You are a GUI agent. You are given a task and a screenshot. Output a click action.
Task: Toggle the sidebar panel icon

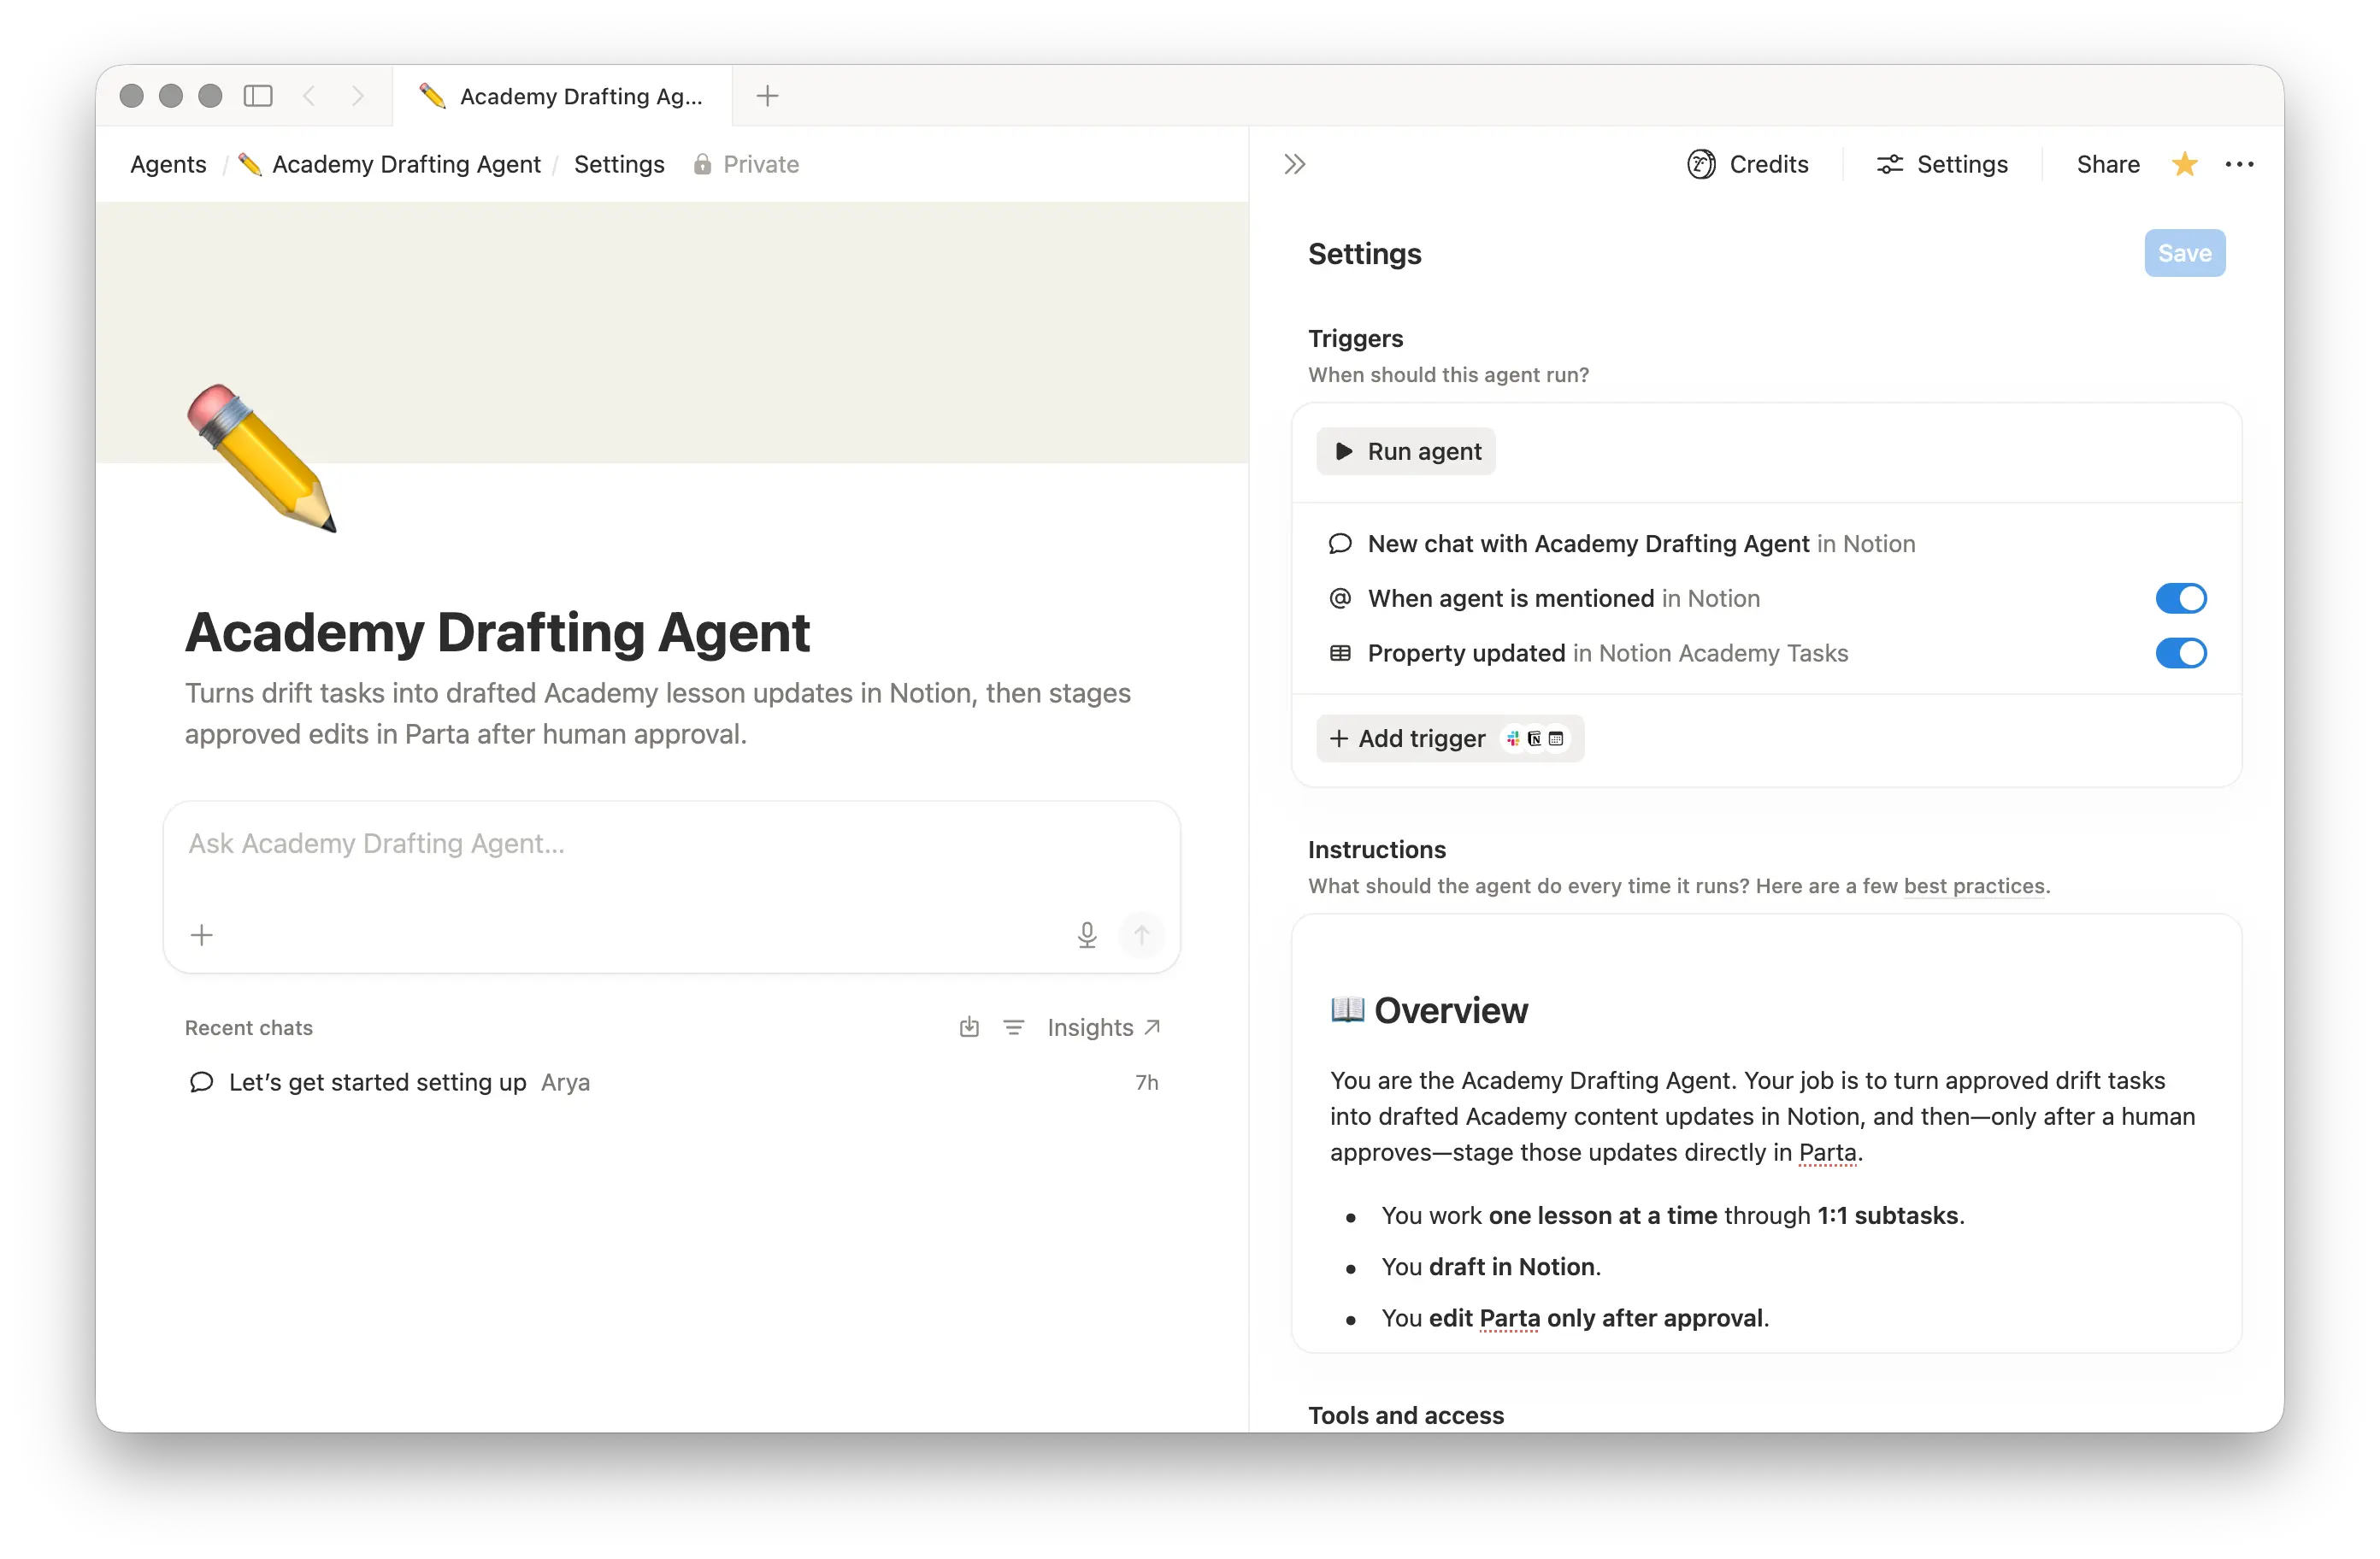[258, 96]
